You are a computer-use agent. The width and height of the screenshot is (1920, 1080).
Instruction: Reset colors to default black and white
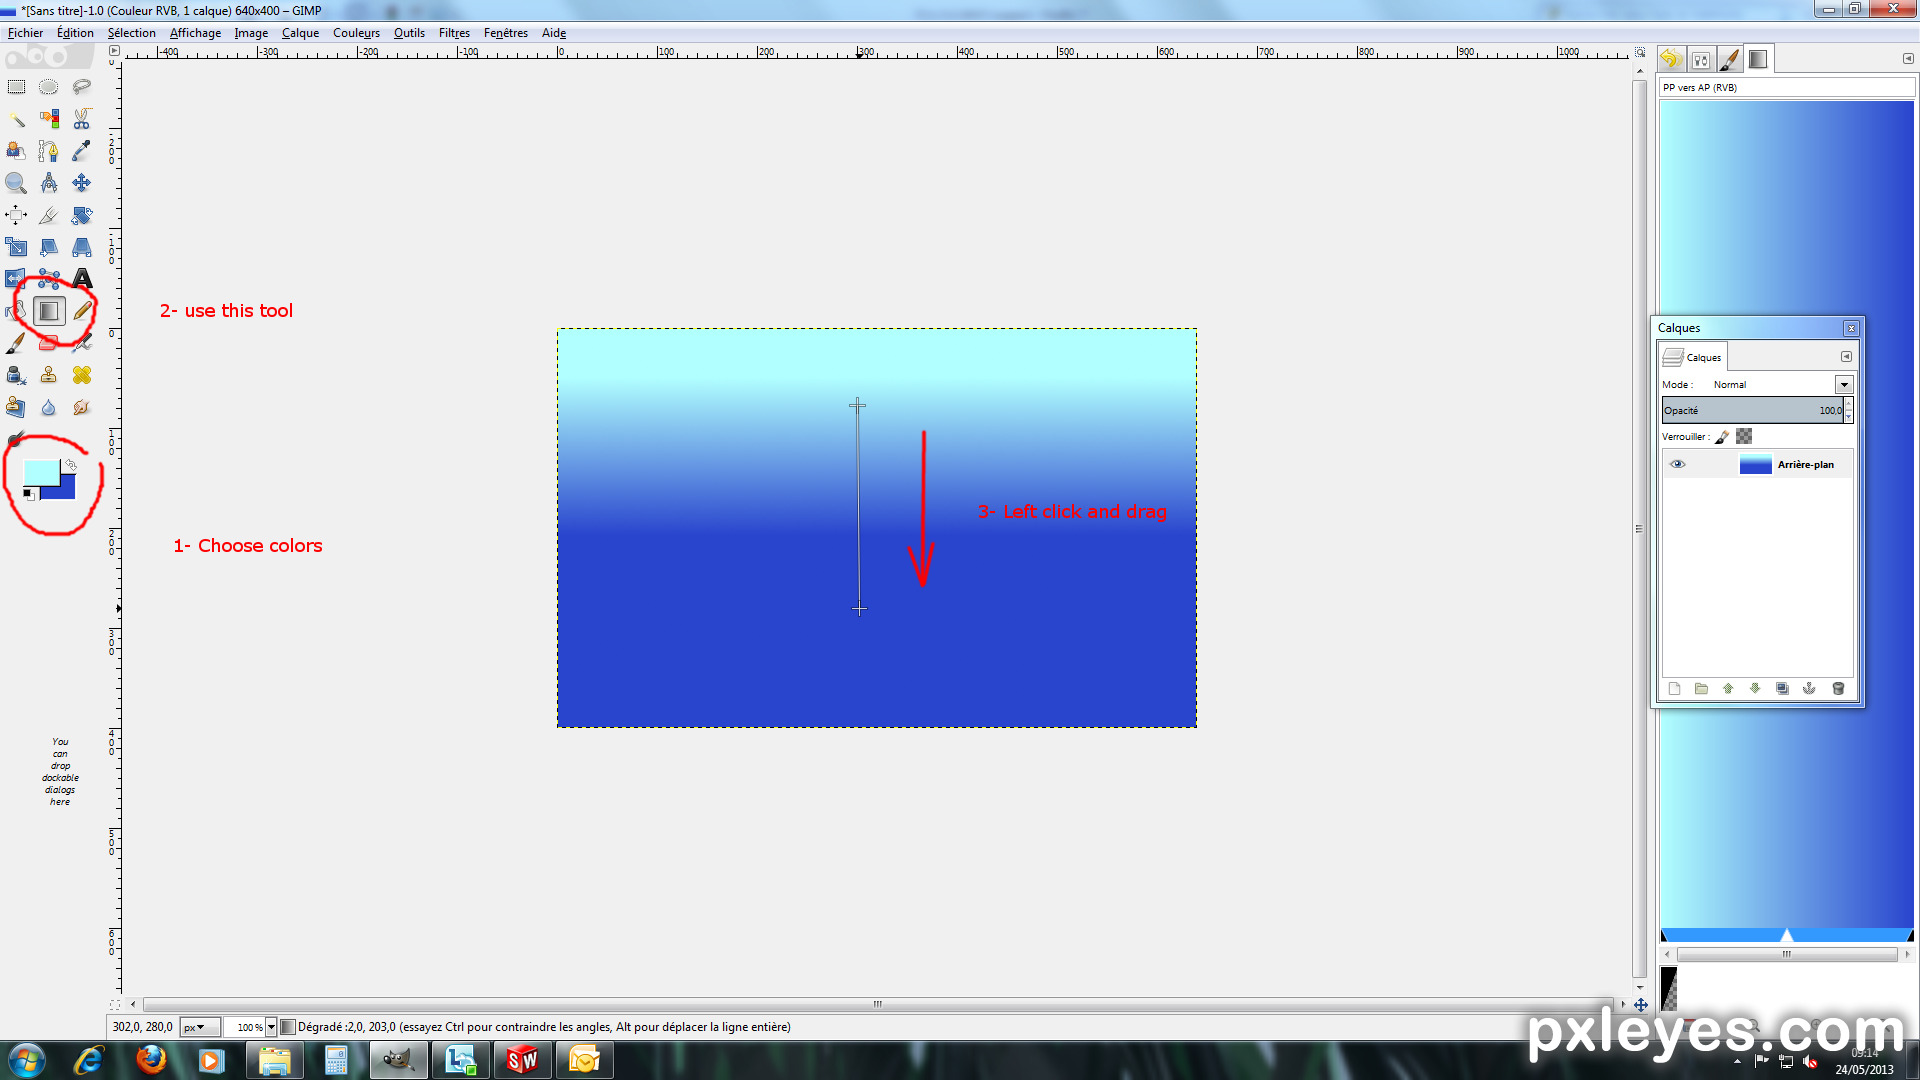pyautogui.click(x=29, y=494)
